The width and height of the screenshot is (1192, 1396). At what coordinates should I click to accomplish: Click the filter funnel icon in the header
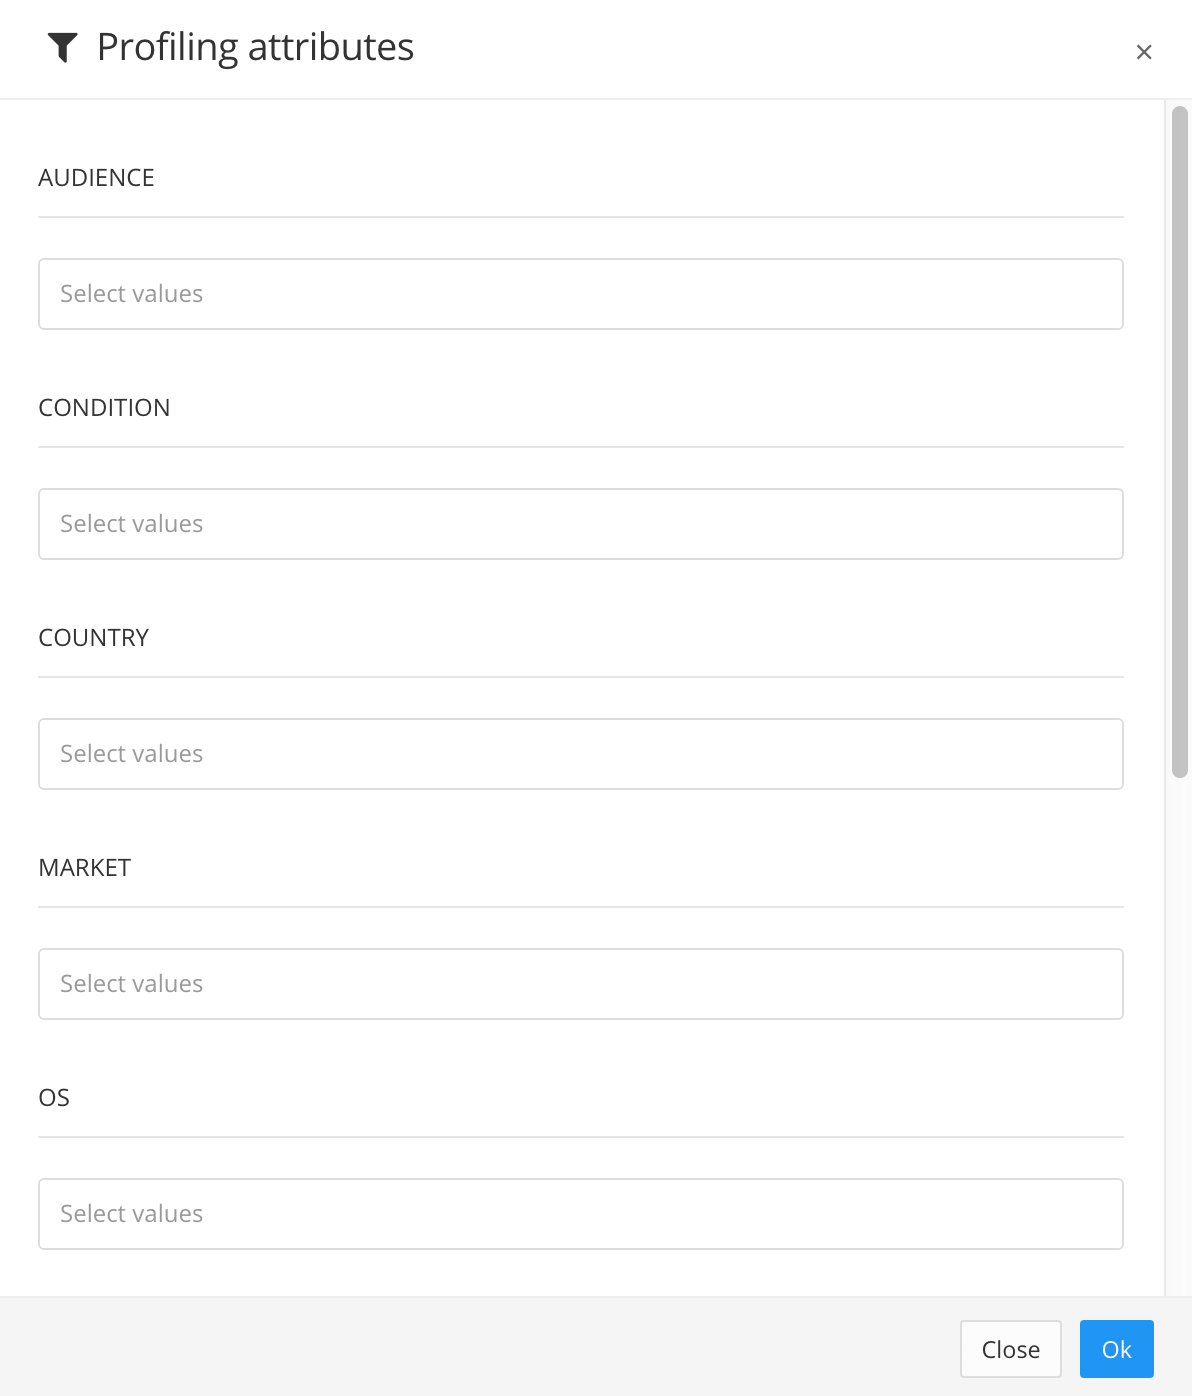(x=63, y=45)
